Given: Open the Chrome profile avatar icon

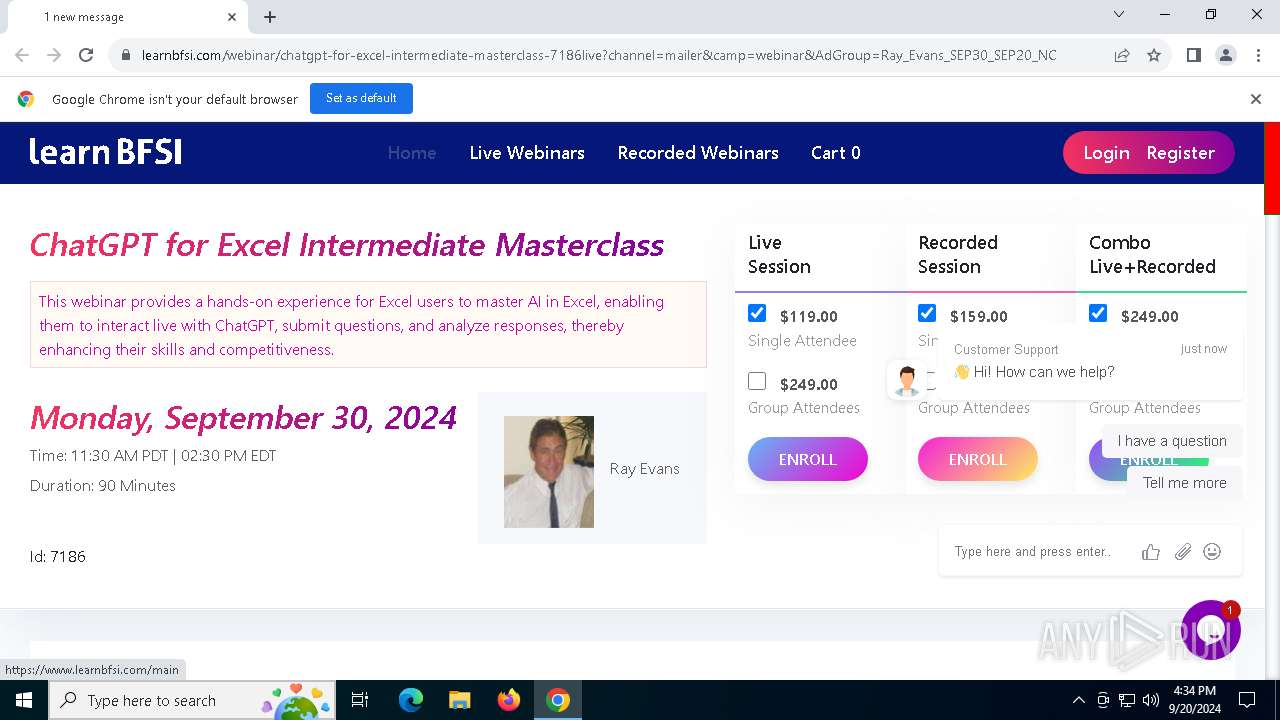Looking at the screenshot, I should tap(1225, 55).
